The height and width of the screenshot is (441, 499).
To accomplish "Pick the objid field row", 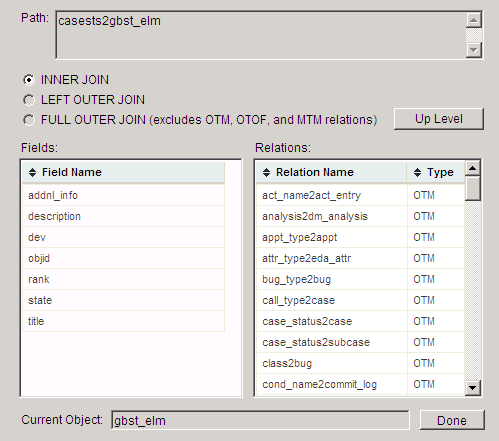I will pos(123,258).
